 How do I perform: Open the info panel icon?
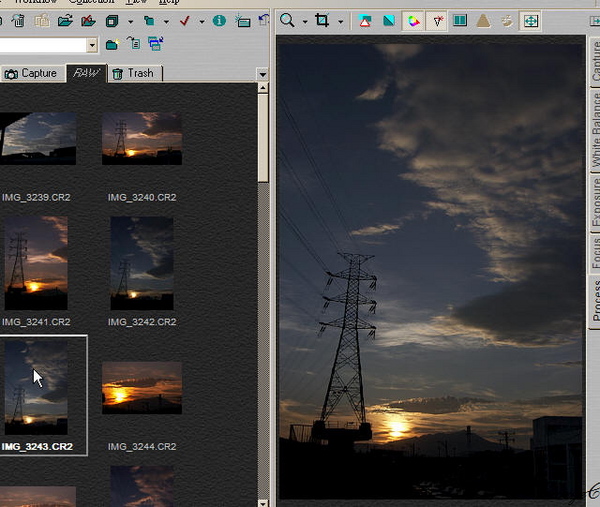coord(219,20)
